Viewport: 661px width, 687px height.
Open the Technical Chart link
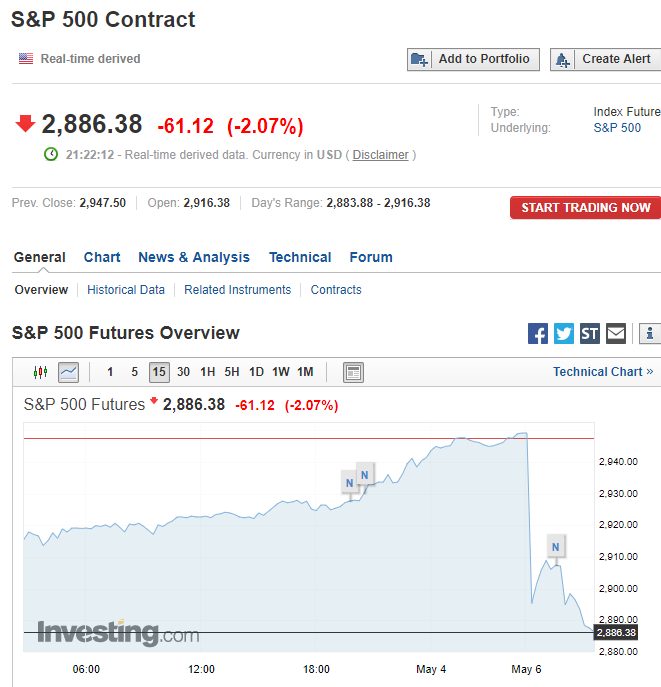coord(603,372)
